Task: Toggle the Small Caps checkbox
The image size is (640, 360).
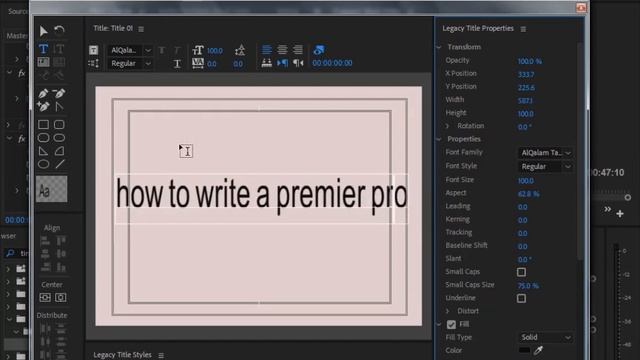Action: (521, 272)
